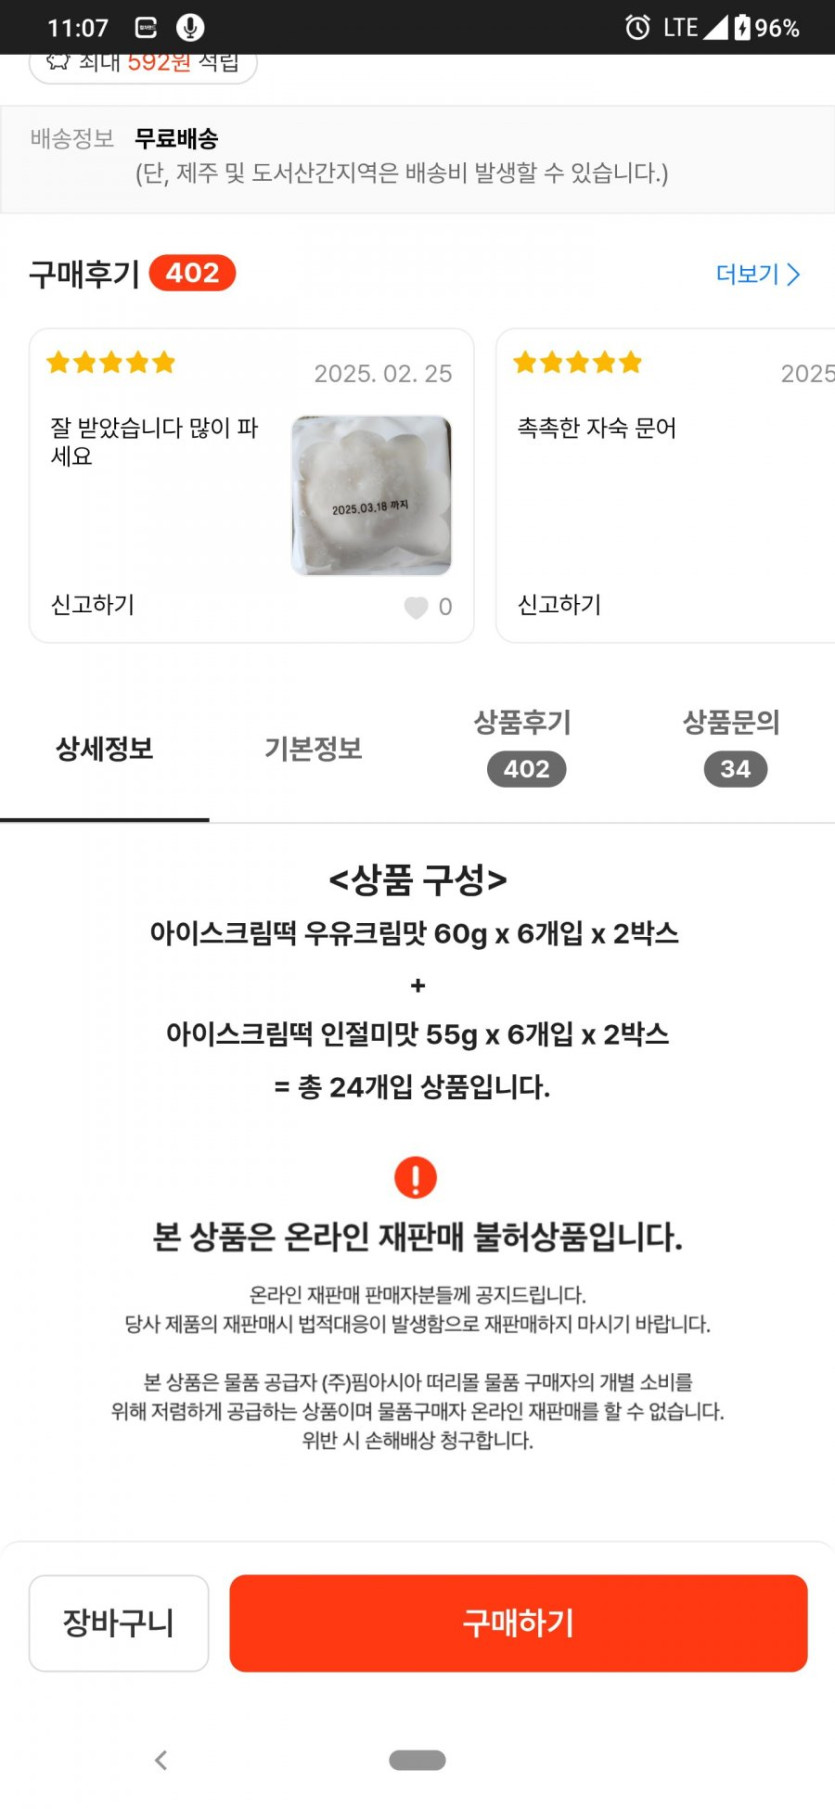This screenshot has height=1809, width=835.
Task: Tap the 구매후기 402 count badge
Action: coord(192,273)
